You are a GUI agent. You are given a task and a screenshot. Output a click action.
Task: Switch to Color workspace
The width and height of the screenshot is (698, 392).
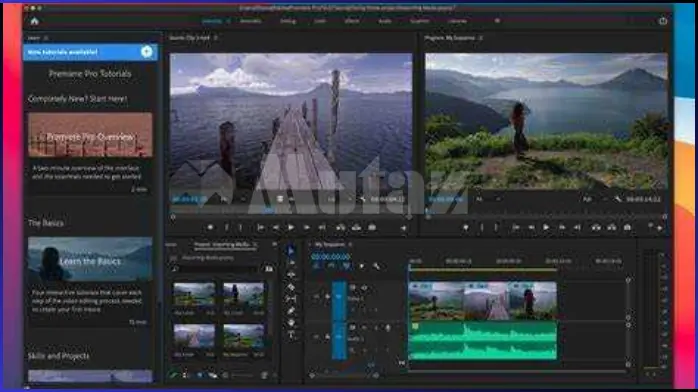pyautogui.click(x=320, y=21)
